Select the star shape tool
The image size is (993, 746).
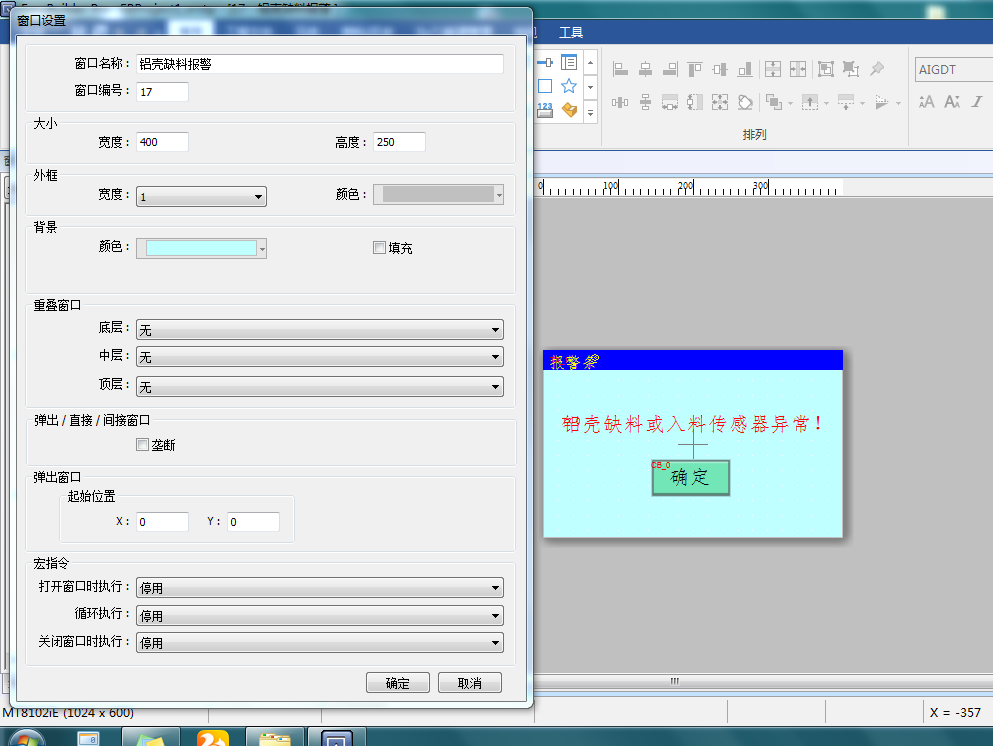click(x=569, y=86)
